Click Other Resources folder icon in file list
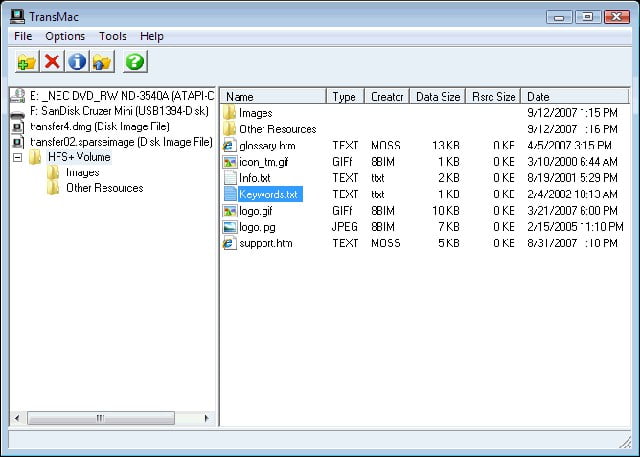640x457 pixels. click(x=230, y=129)
